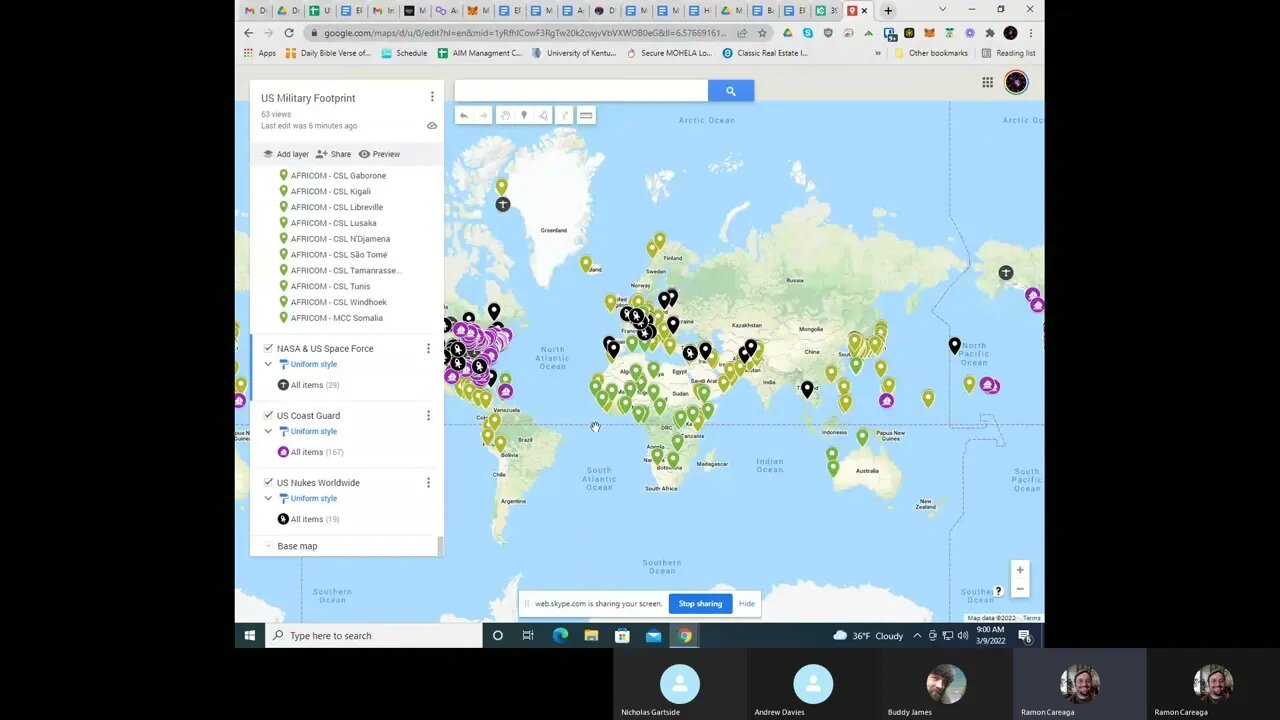Open Apps bookmark shortcut
The height and width of the screenshot is (720, 1280).
(260, 53)
